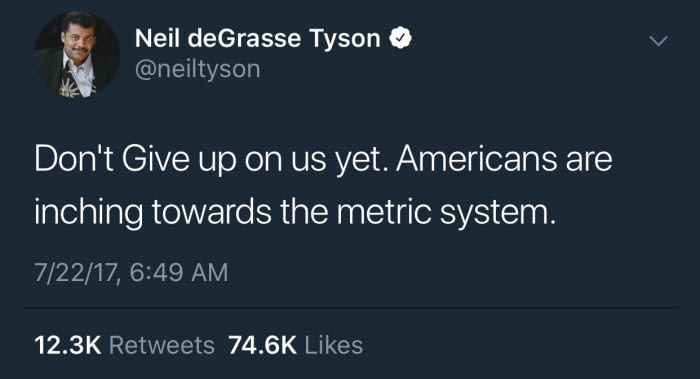Open the Retweets list label
700x379 pixels.
pos(162,346)
